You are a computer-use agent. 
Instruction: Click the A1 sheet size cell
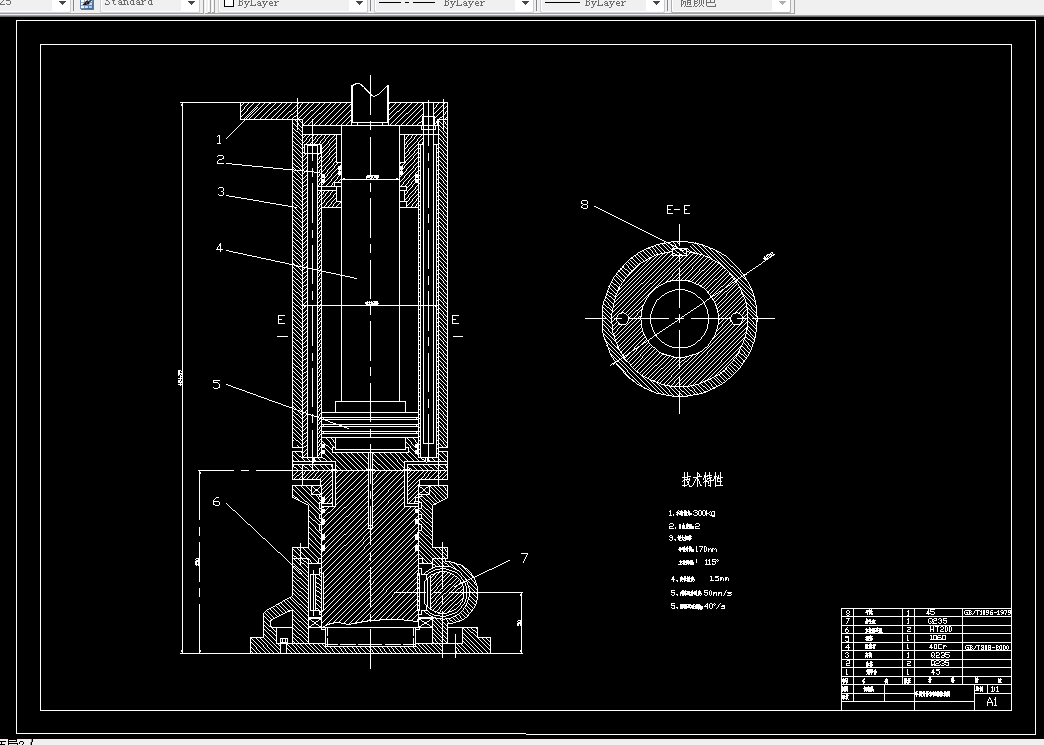point(993,702)
